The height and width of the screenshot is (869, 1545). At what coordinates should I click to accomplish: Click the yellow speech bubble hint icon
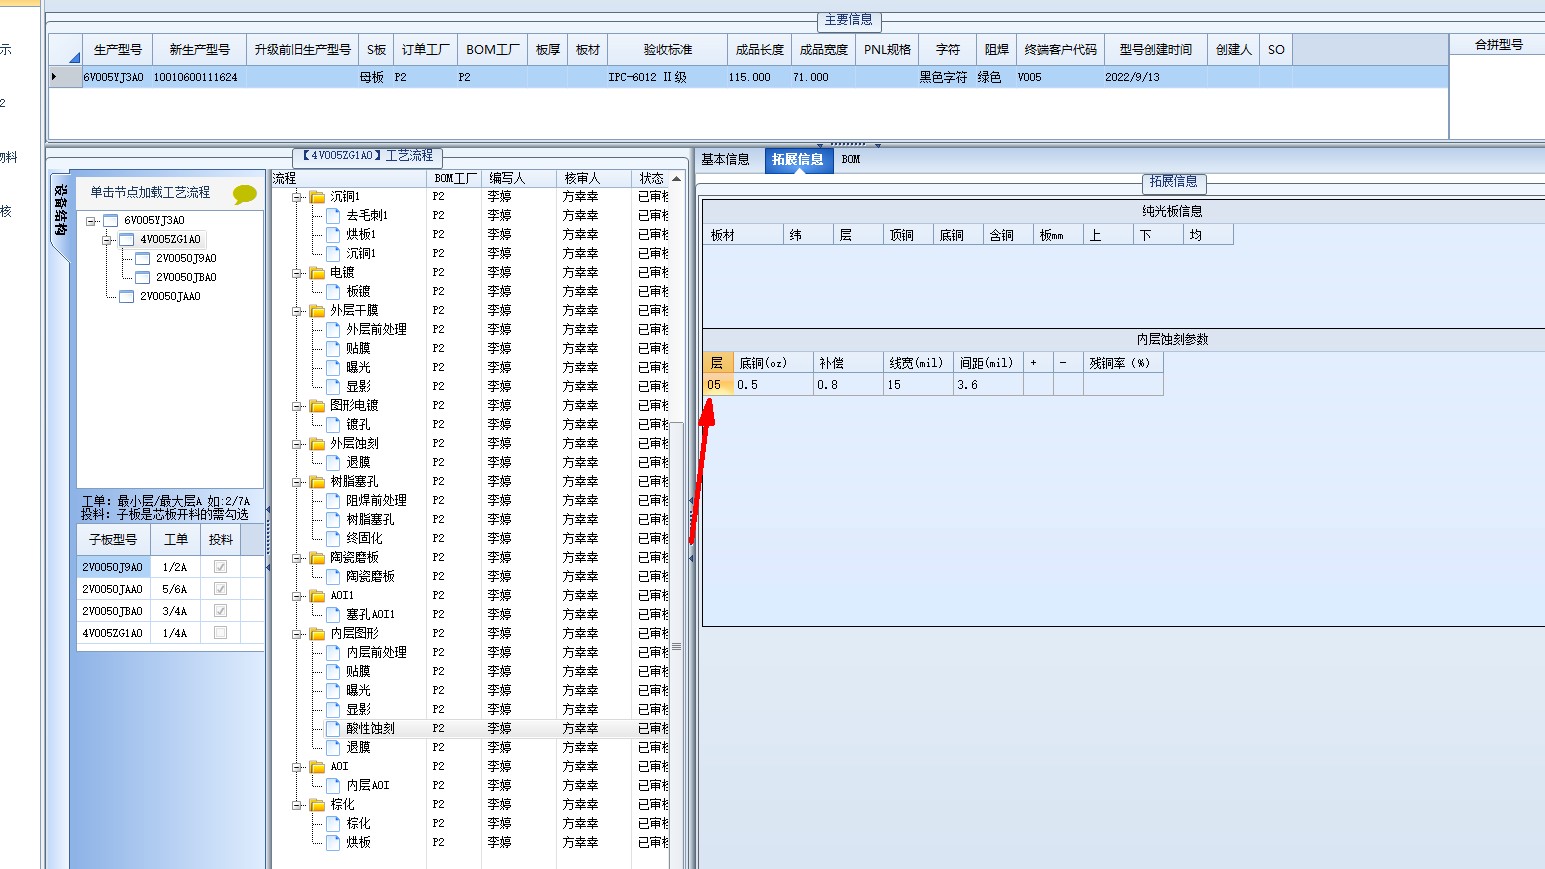click(x=244, y=194)
